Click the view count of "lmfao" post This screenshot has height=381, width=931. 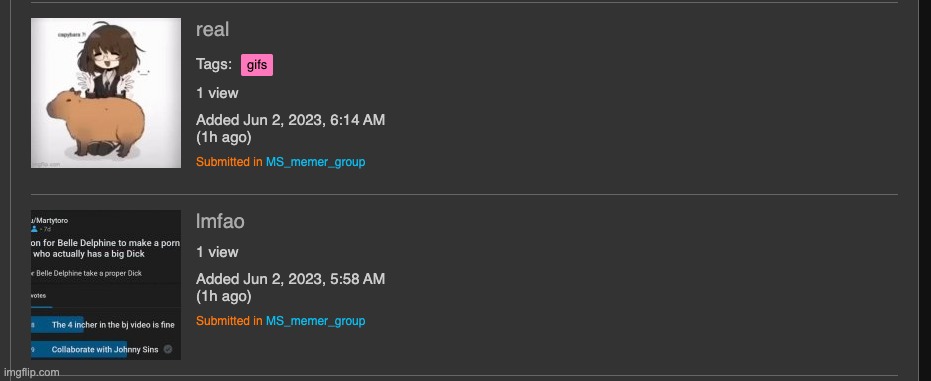217,252
